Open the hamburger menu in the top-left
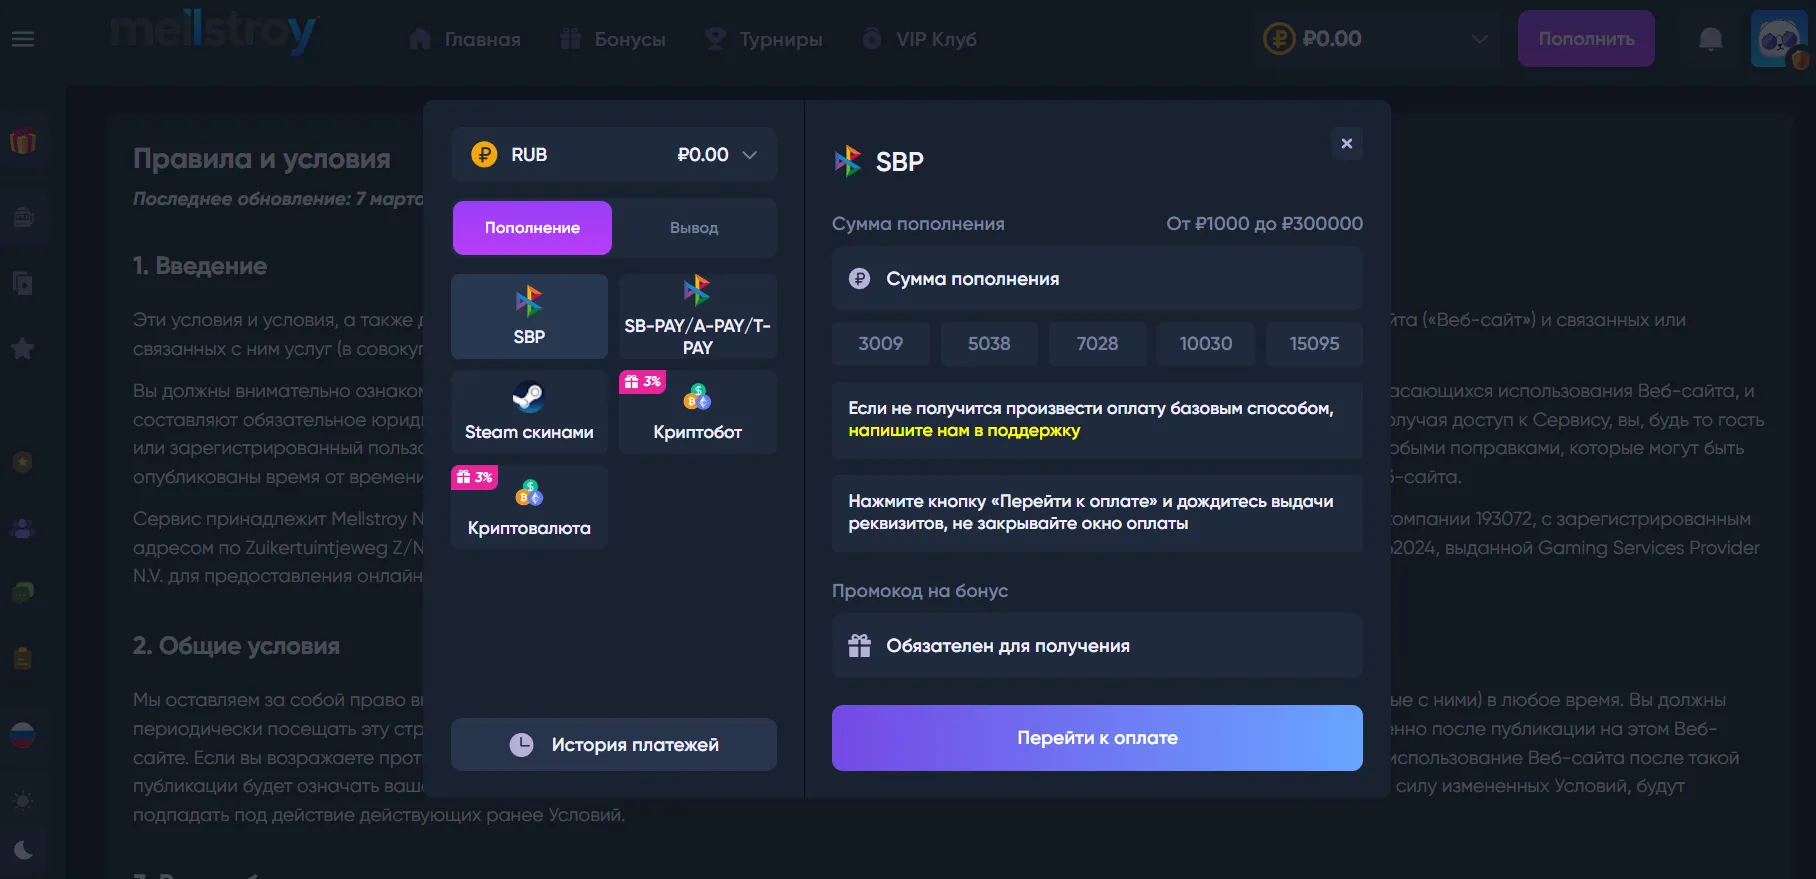The width and height of the screenshot is (1816, 879). coord(23,38)
